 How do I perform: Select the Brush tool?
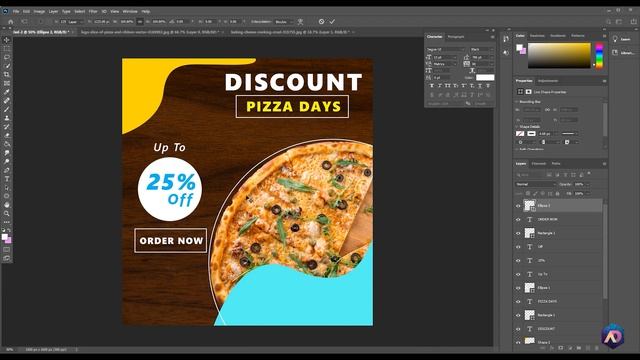click(7, 109)
